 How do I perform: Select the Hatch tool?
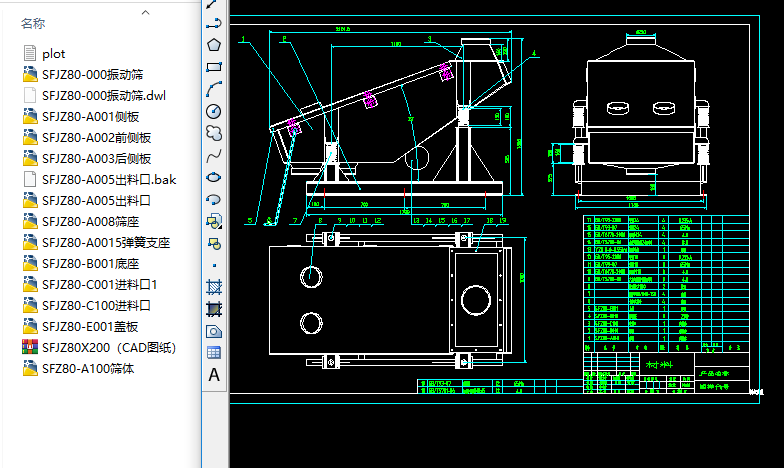pos(214,287)
